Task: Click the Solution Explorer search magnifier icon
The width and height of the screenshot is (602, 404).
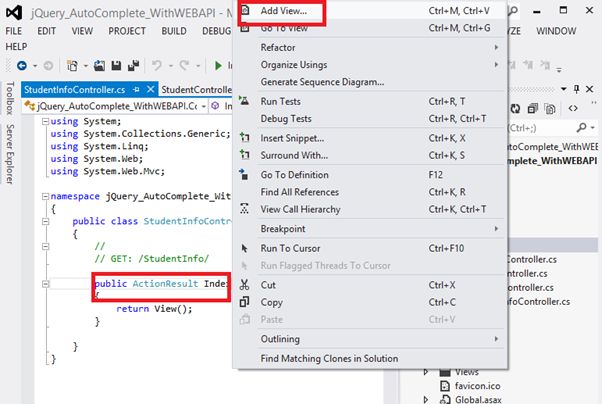Action: point(582,127)
